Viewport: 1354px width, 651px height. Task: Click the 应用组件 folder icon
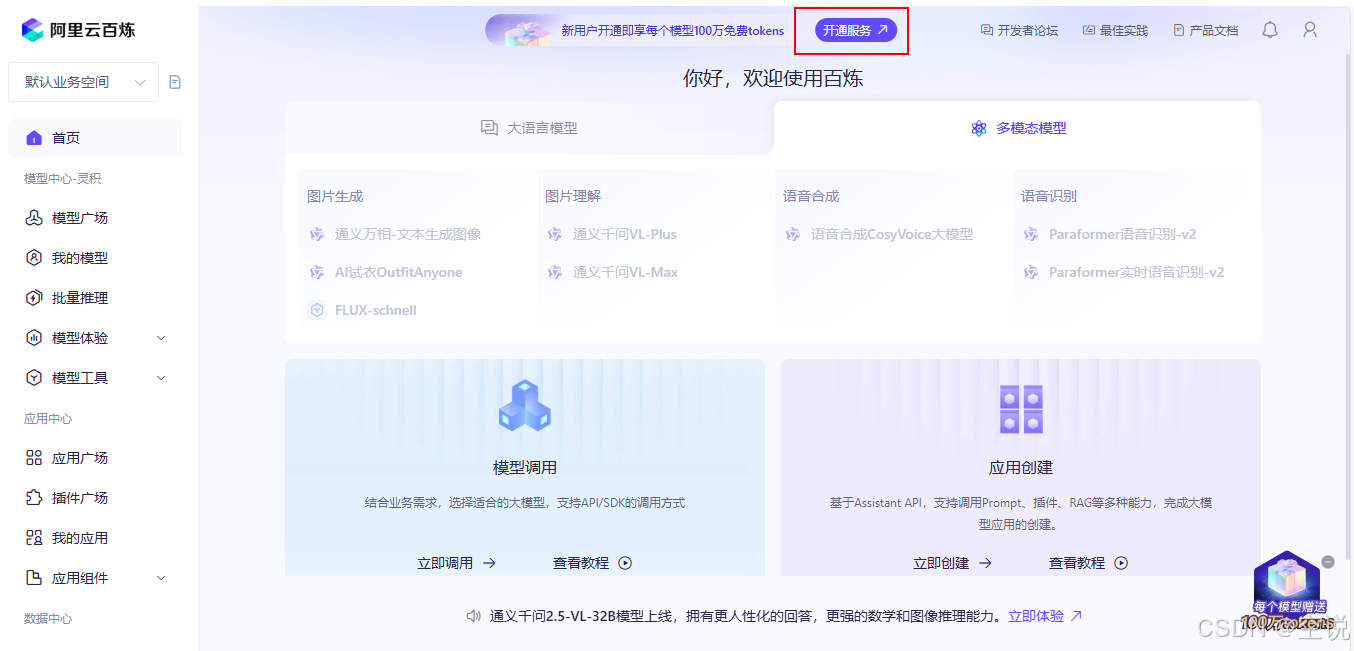click(34, 578)
